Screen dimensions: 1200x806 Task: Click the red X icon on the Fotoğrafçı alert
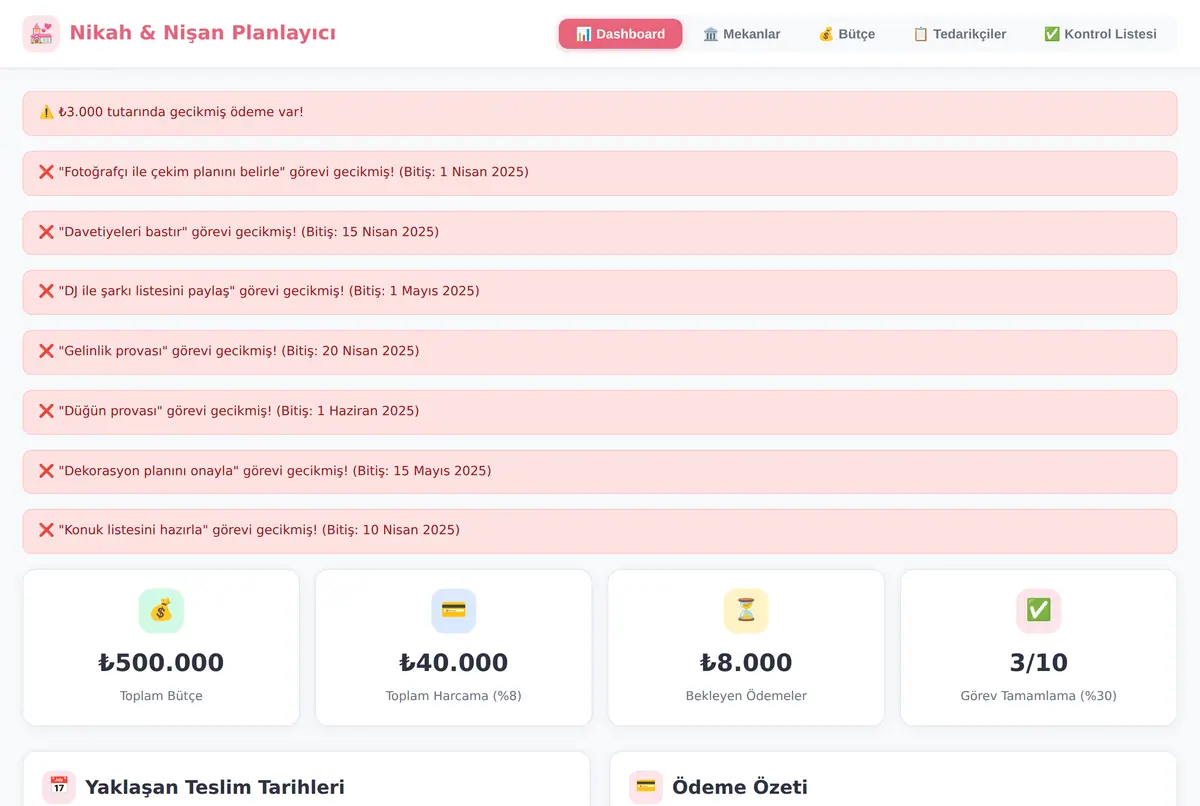pos(46,172)
